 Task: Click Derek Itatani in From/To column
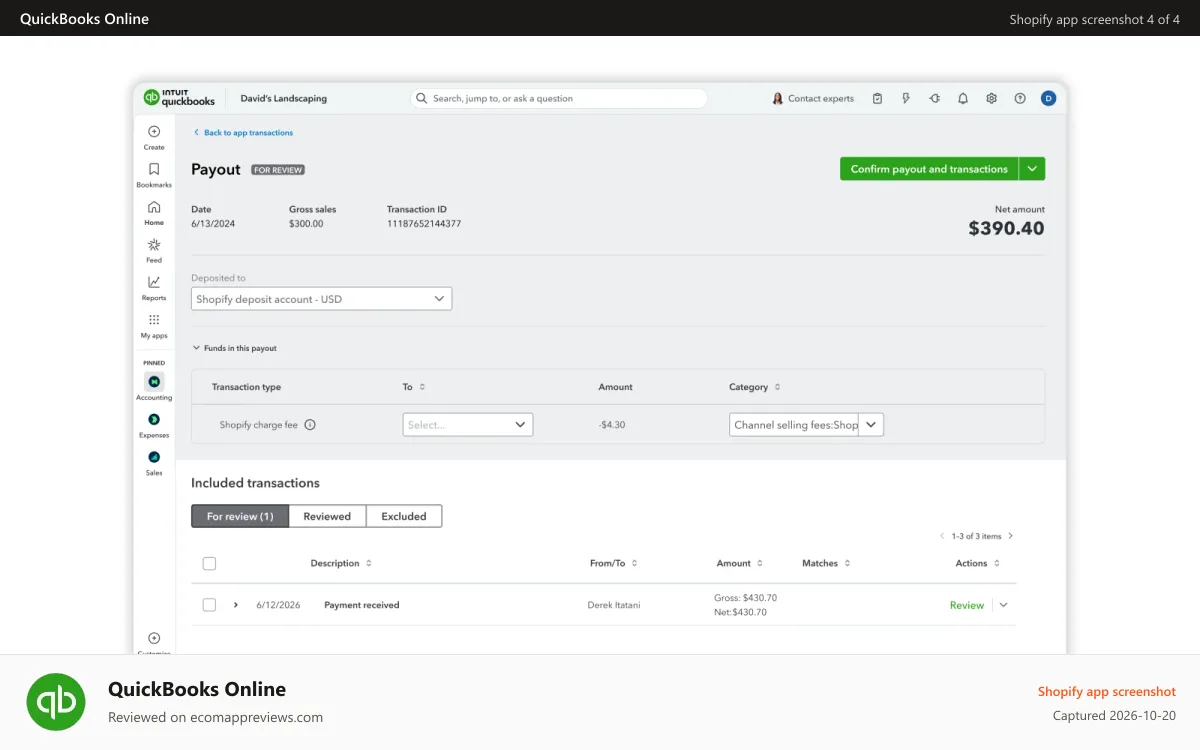(614, 605)
